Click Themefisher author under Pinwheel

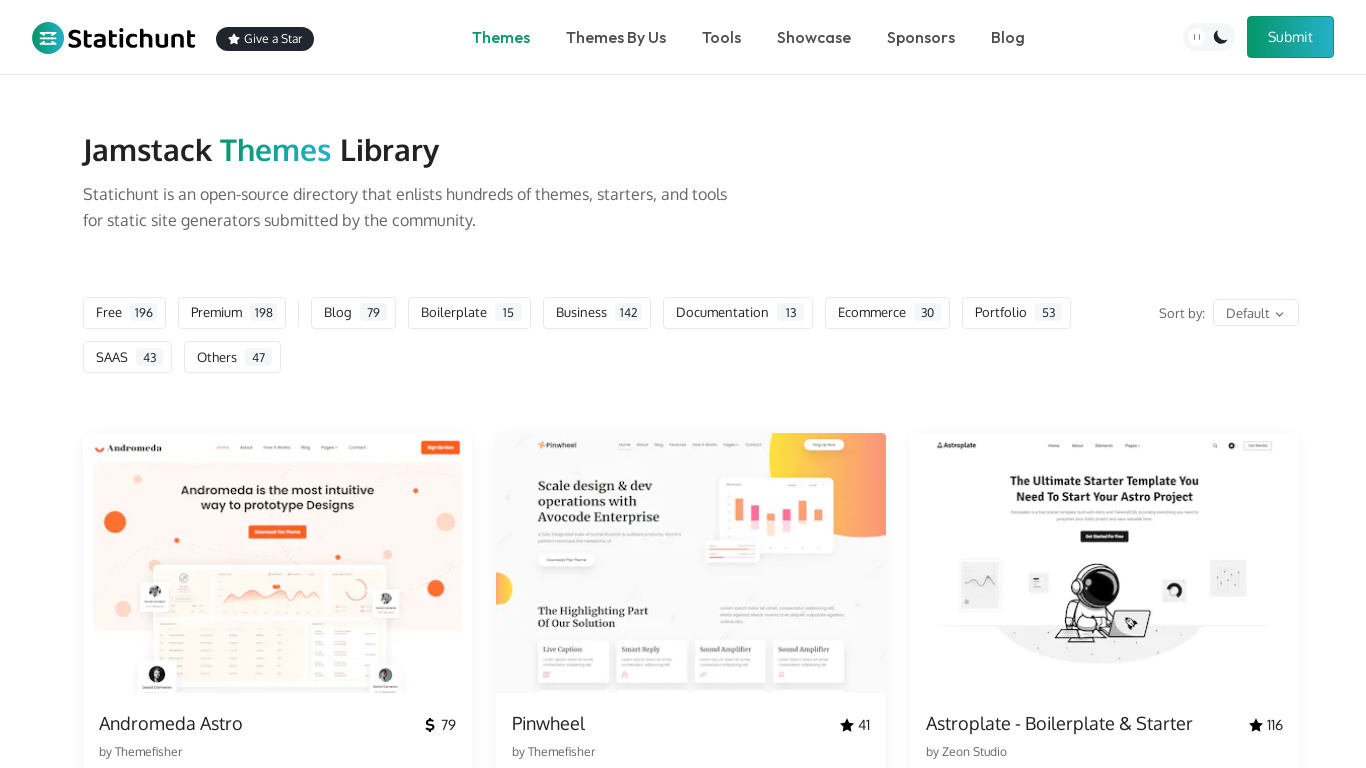[x=561, y=752]
